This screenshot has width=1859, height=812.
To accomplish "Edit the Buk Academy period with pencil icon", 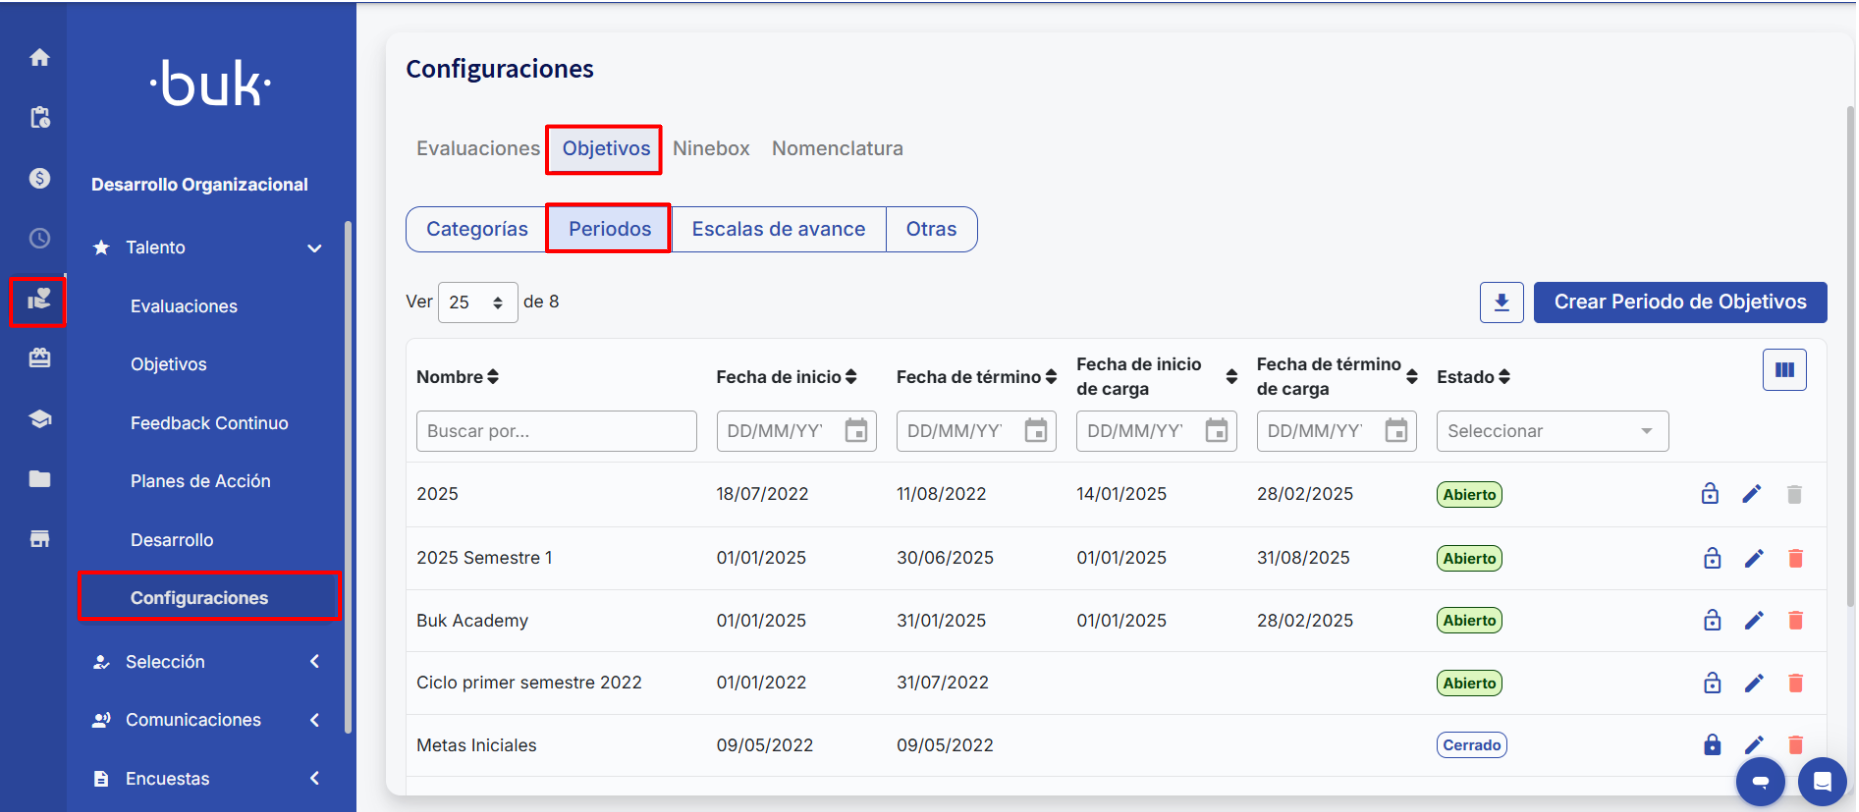I will (x=1753, y=620).
